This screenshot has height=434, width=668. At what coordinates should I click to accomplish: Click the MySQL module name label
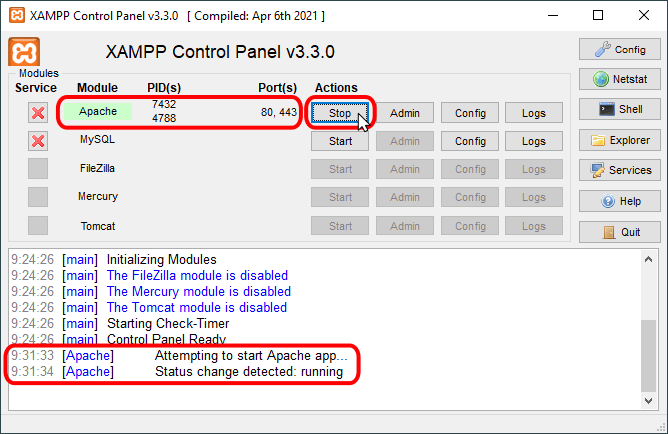coord(98,139)
